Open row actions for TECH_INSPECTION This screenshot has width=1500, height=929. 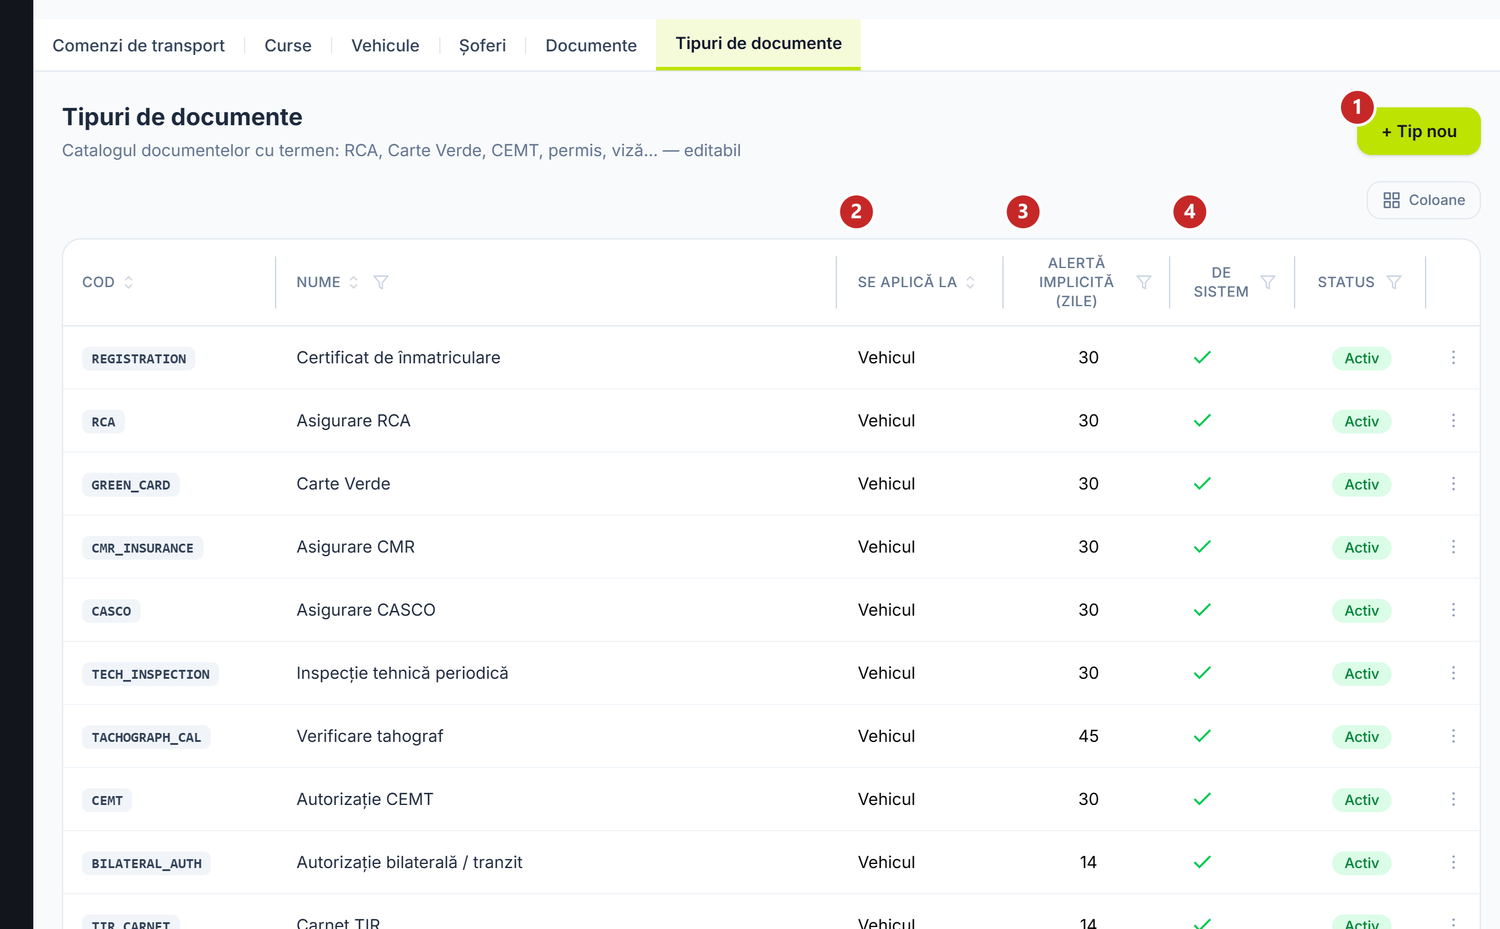[x=1453, y=673]
